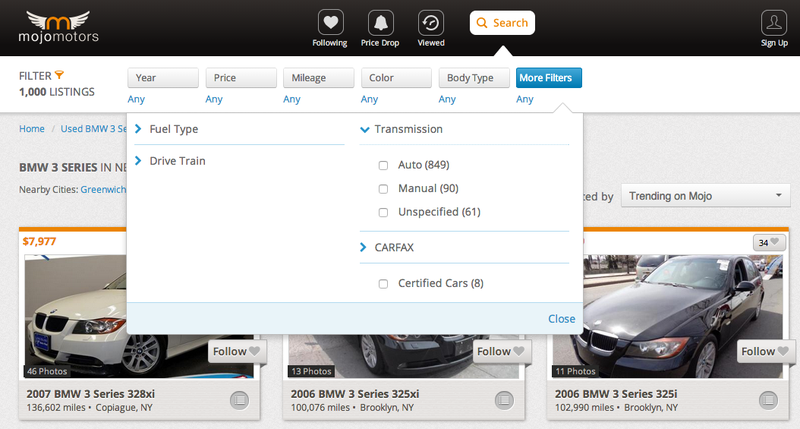
Task: Go to the Home breadcrumb link
Action: point(32,129)
